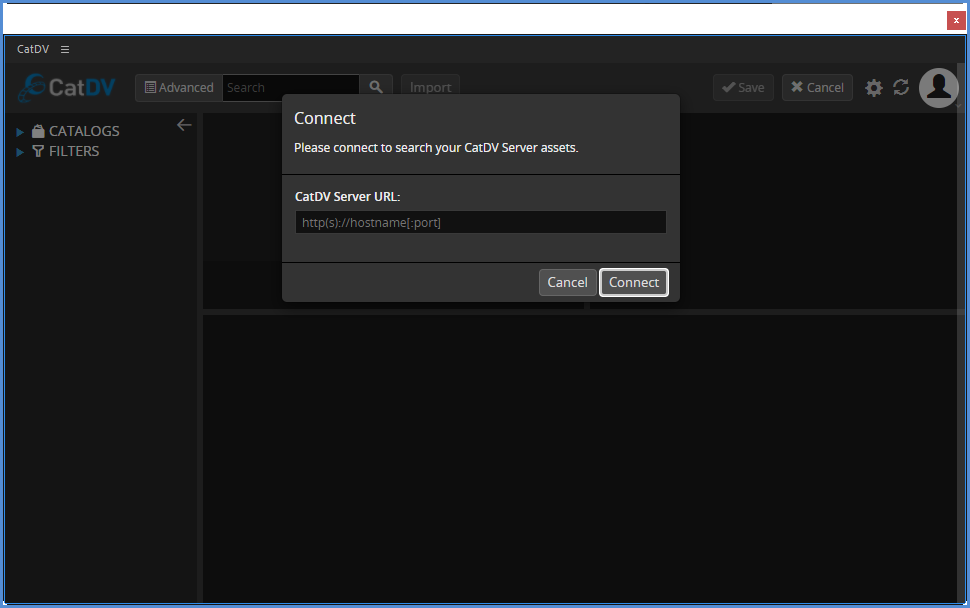Expand the FILTERS tree node
Image resolution: width=970 pixels, height=608 pixels.
(20, 152)
